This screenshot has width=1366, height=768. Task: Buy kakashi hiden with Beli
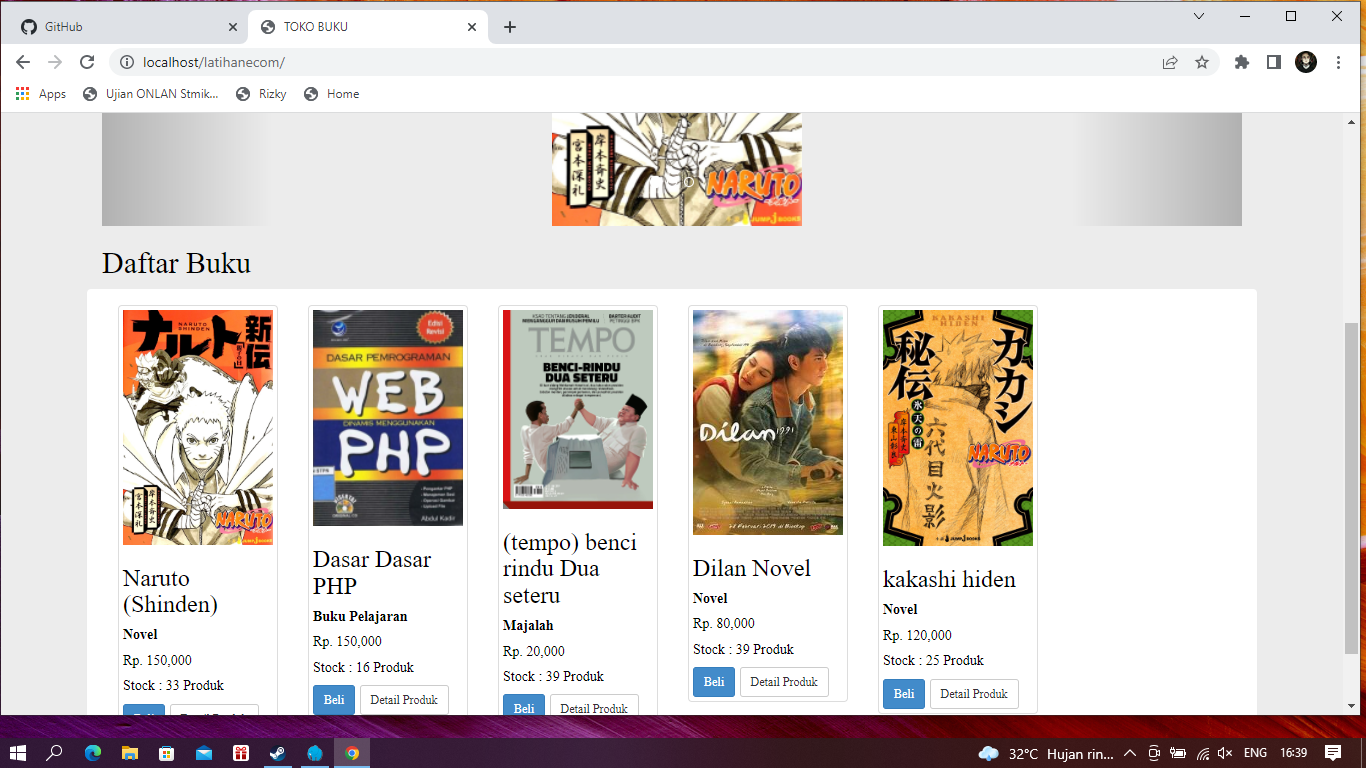coord(904,694)
